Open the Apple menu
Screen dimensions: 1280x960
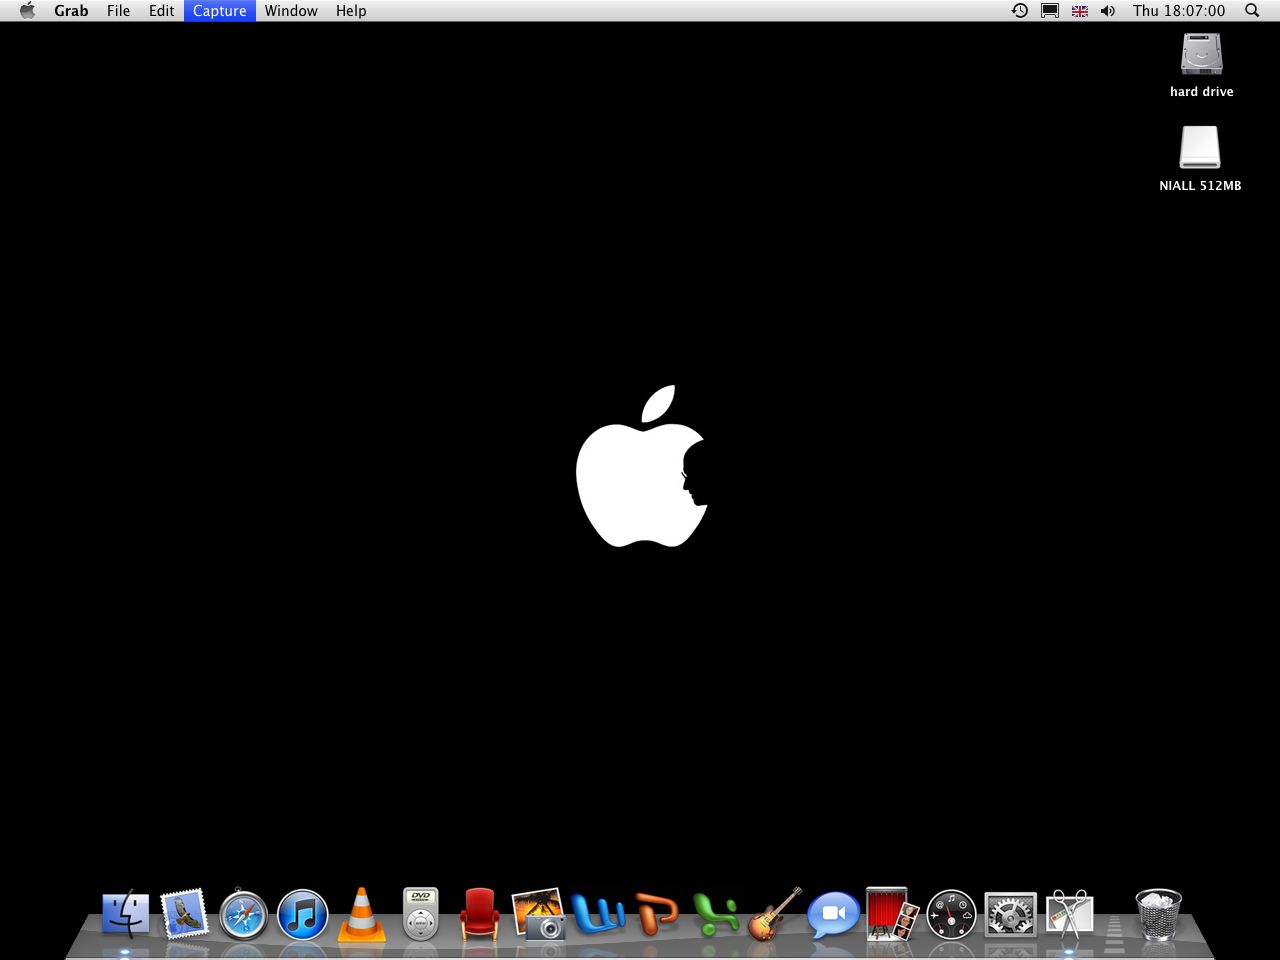coord(27,10)
